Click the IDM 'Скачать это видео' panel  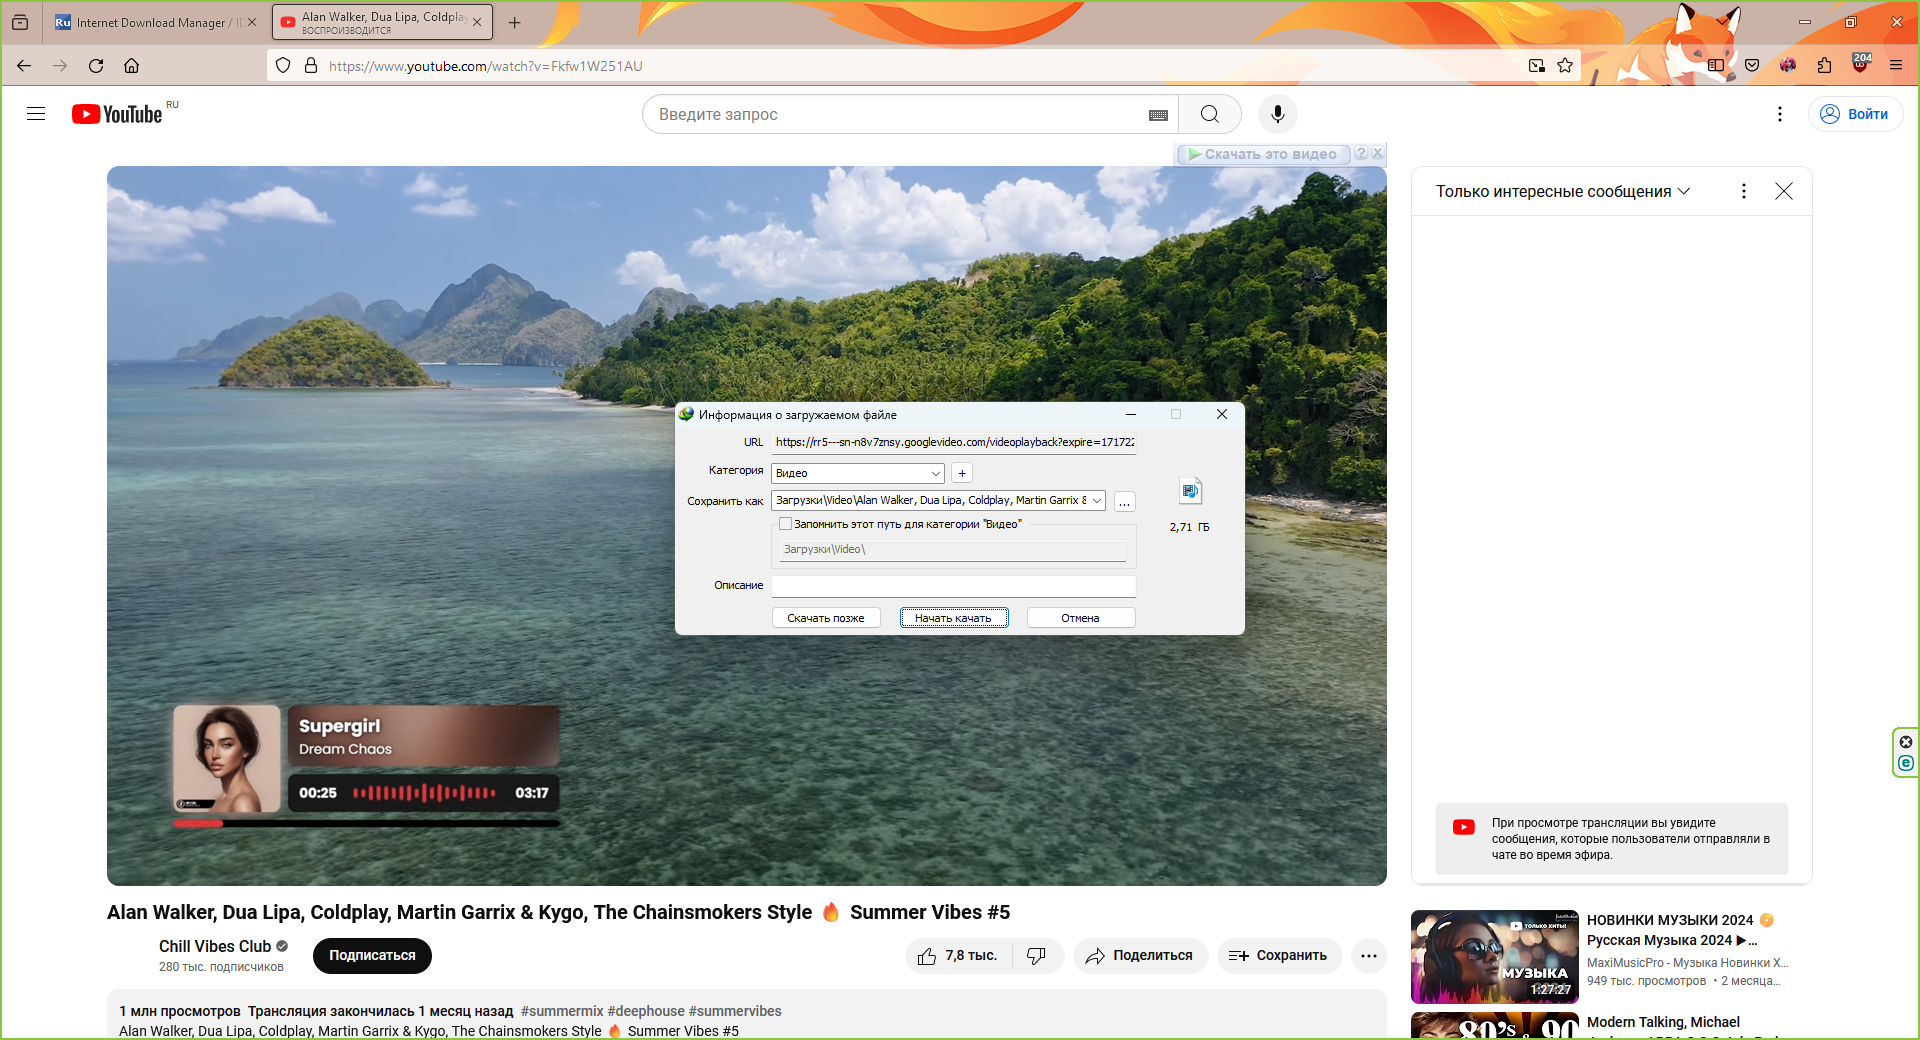click(1262, 154)
